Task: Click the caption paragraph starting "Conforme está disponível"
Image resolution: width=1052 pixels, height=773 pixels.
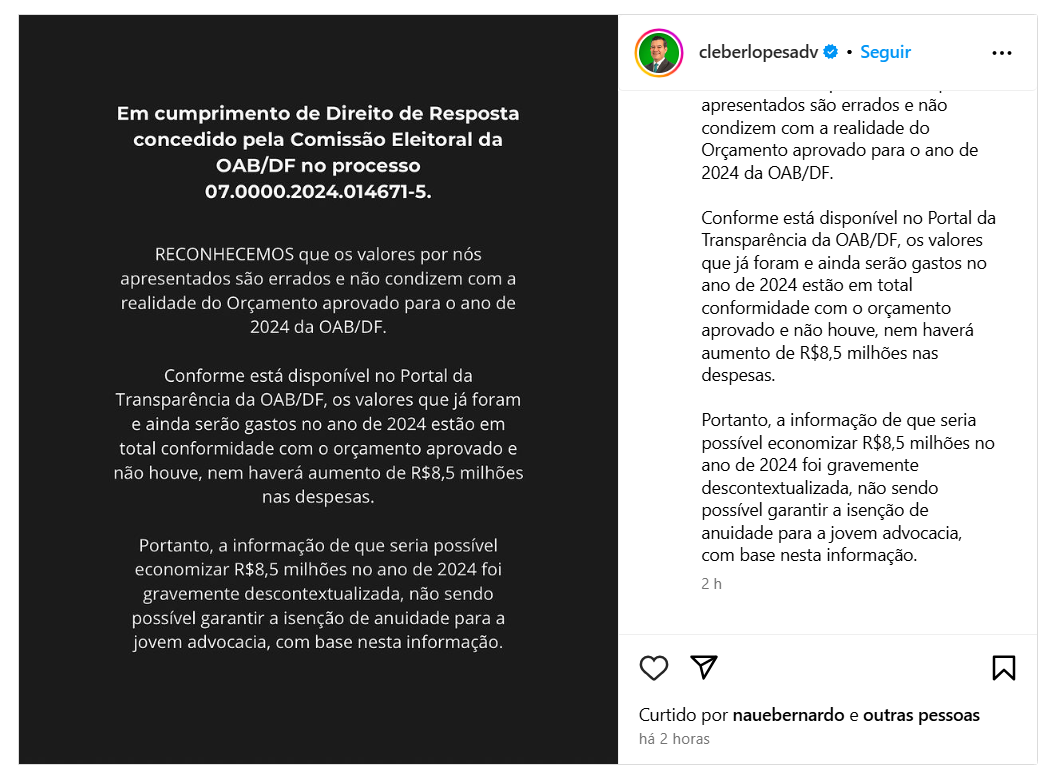Action: click(849, 296)
